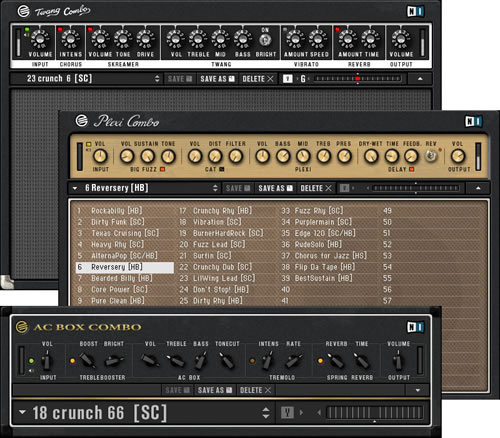Click Save As in Twang Combo
Image resolution: width=500 pixels, height=438 pixels.
click(x=218, y=79)
